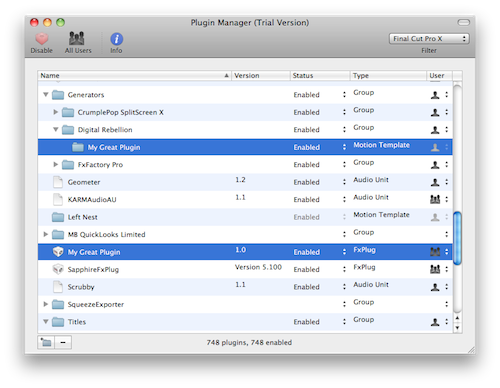This screenshot has height=388, width=500.
Task: Click the Generators folder icon
Action: (58, 95)
